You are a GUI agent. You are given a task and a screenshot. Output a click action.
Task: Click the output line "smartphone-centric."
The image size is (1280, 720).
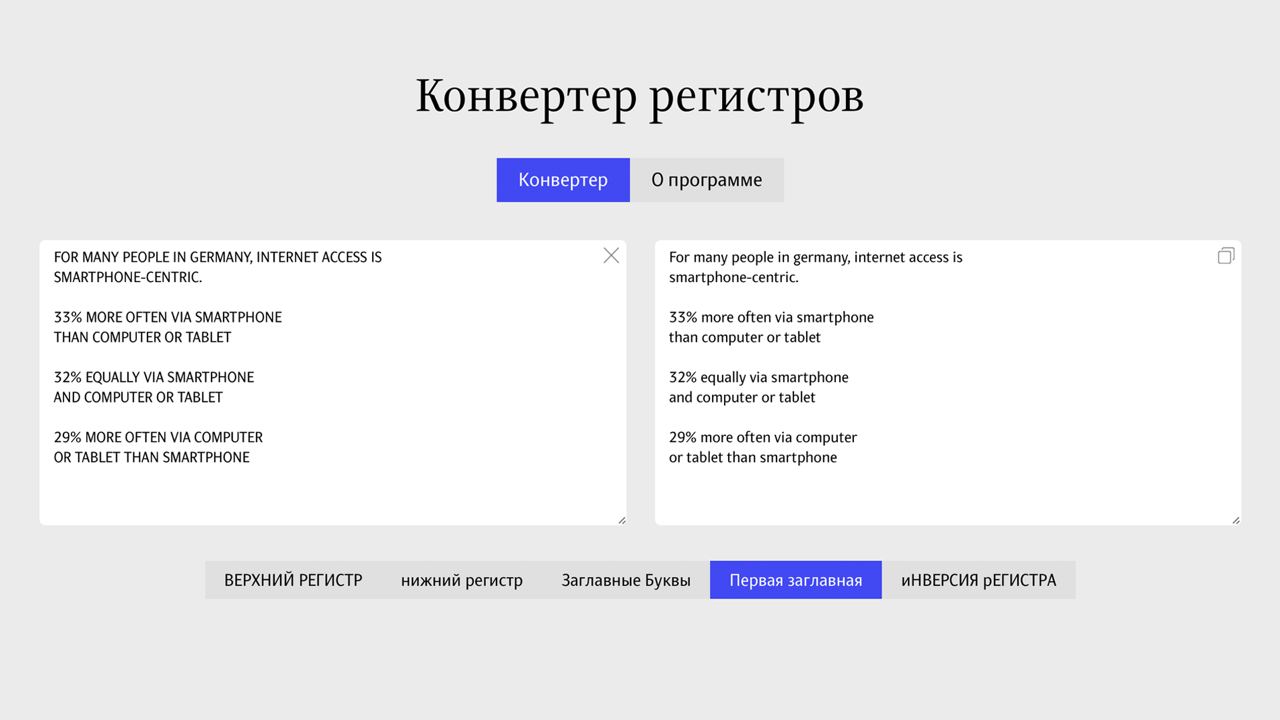(x=734, y=277)
